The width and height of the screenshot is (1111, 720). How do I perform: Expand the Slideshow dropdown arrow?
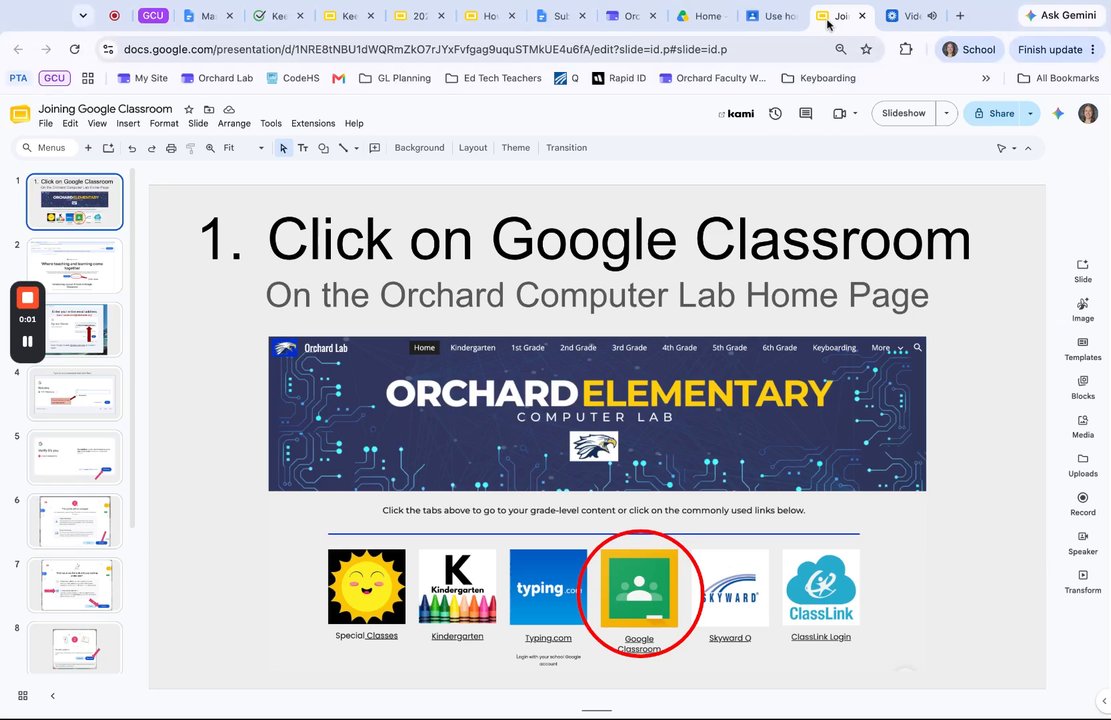pos(947,113)
